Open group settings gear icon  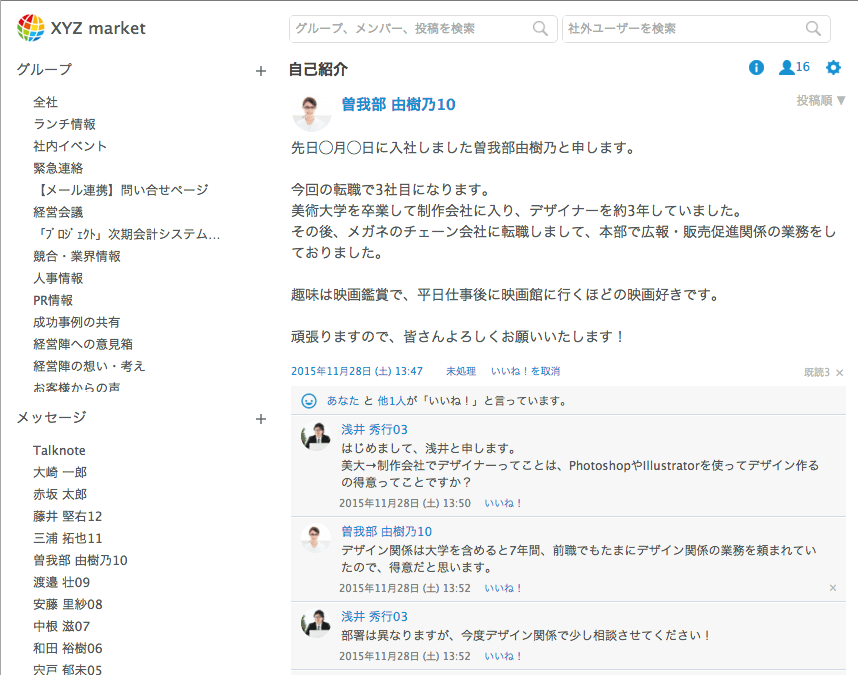(x=833, y=67)
